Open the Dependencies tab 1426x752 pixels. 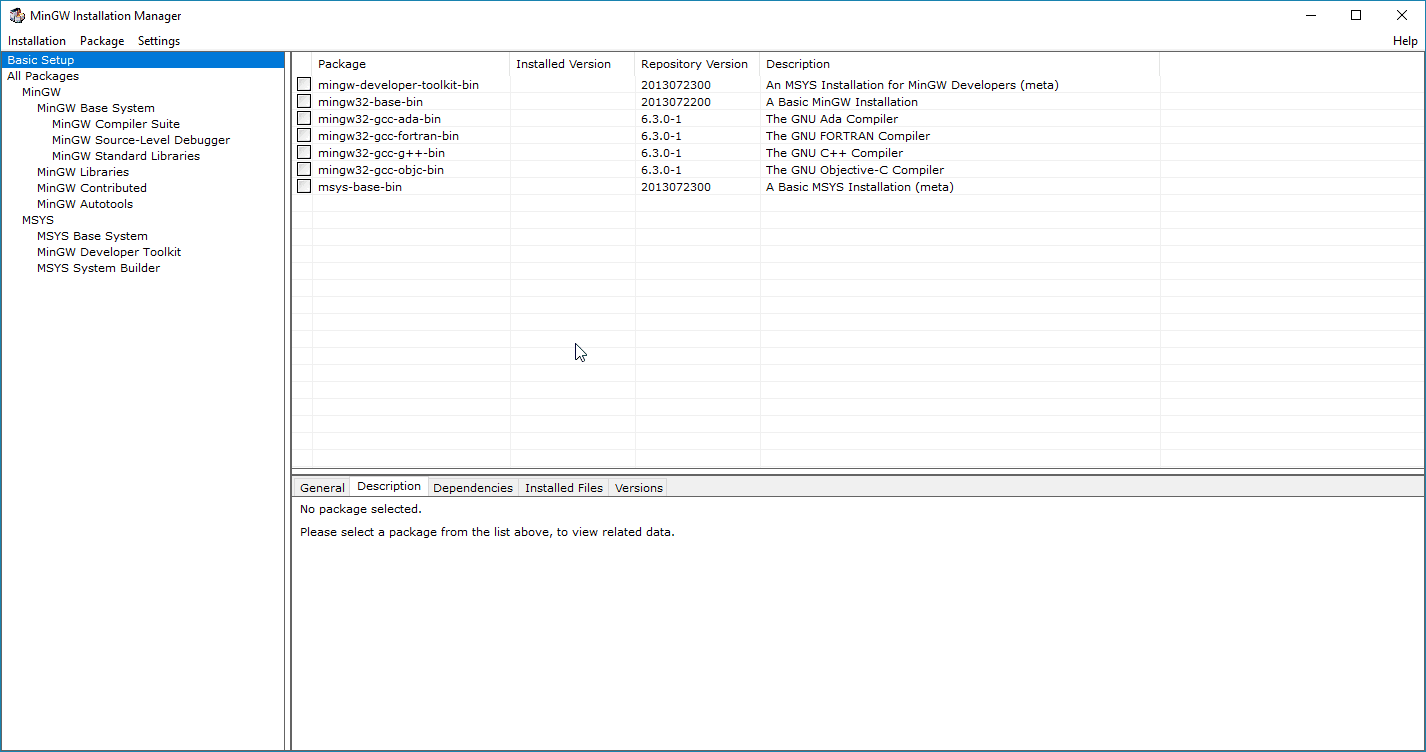click(473, 488)
